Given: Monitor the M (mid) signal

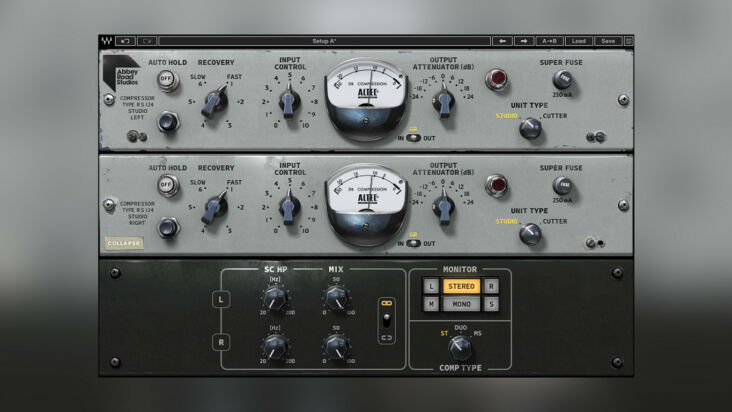Looking at the screenshot, I should pos(430,304).
